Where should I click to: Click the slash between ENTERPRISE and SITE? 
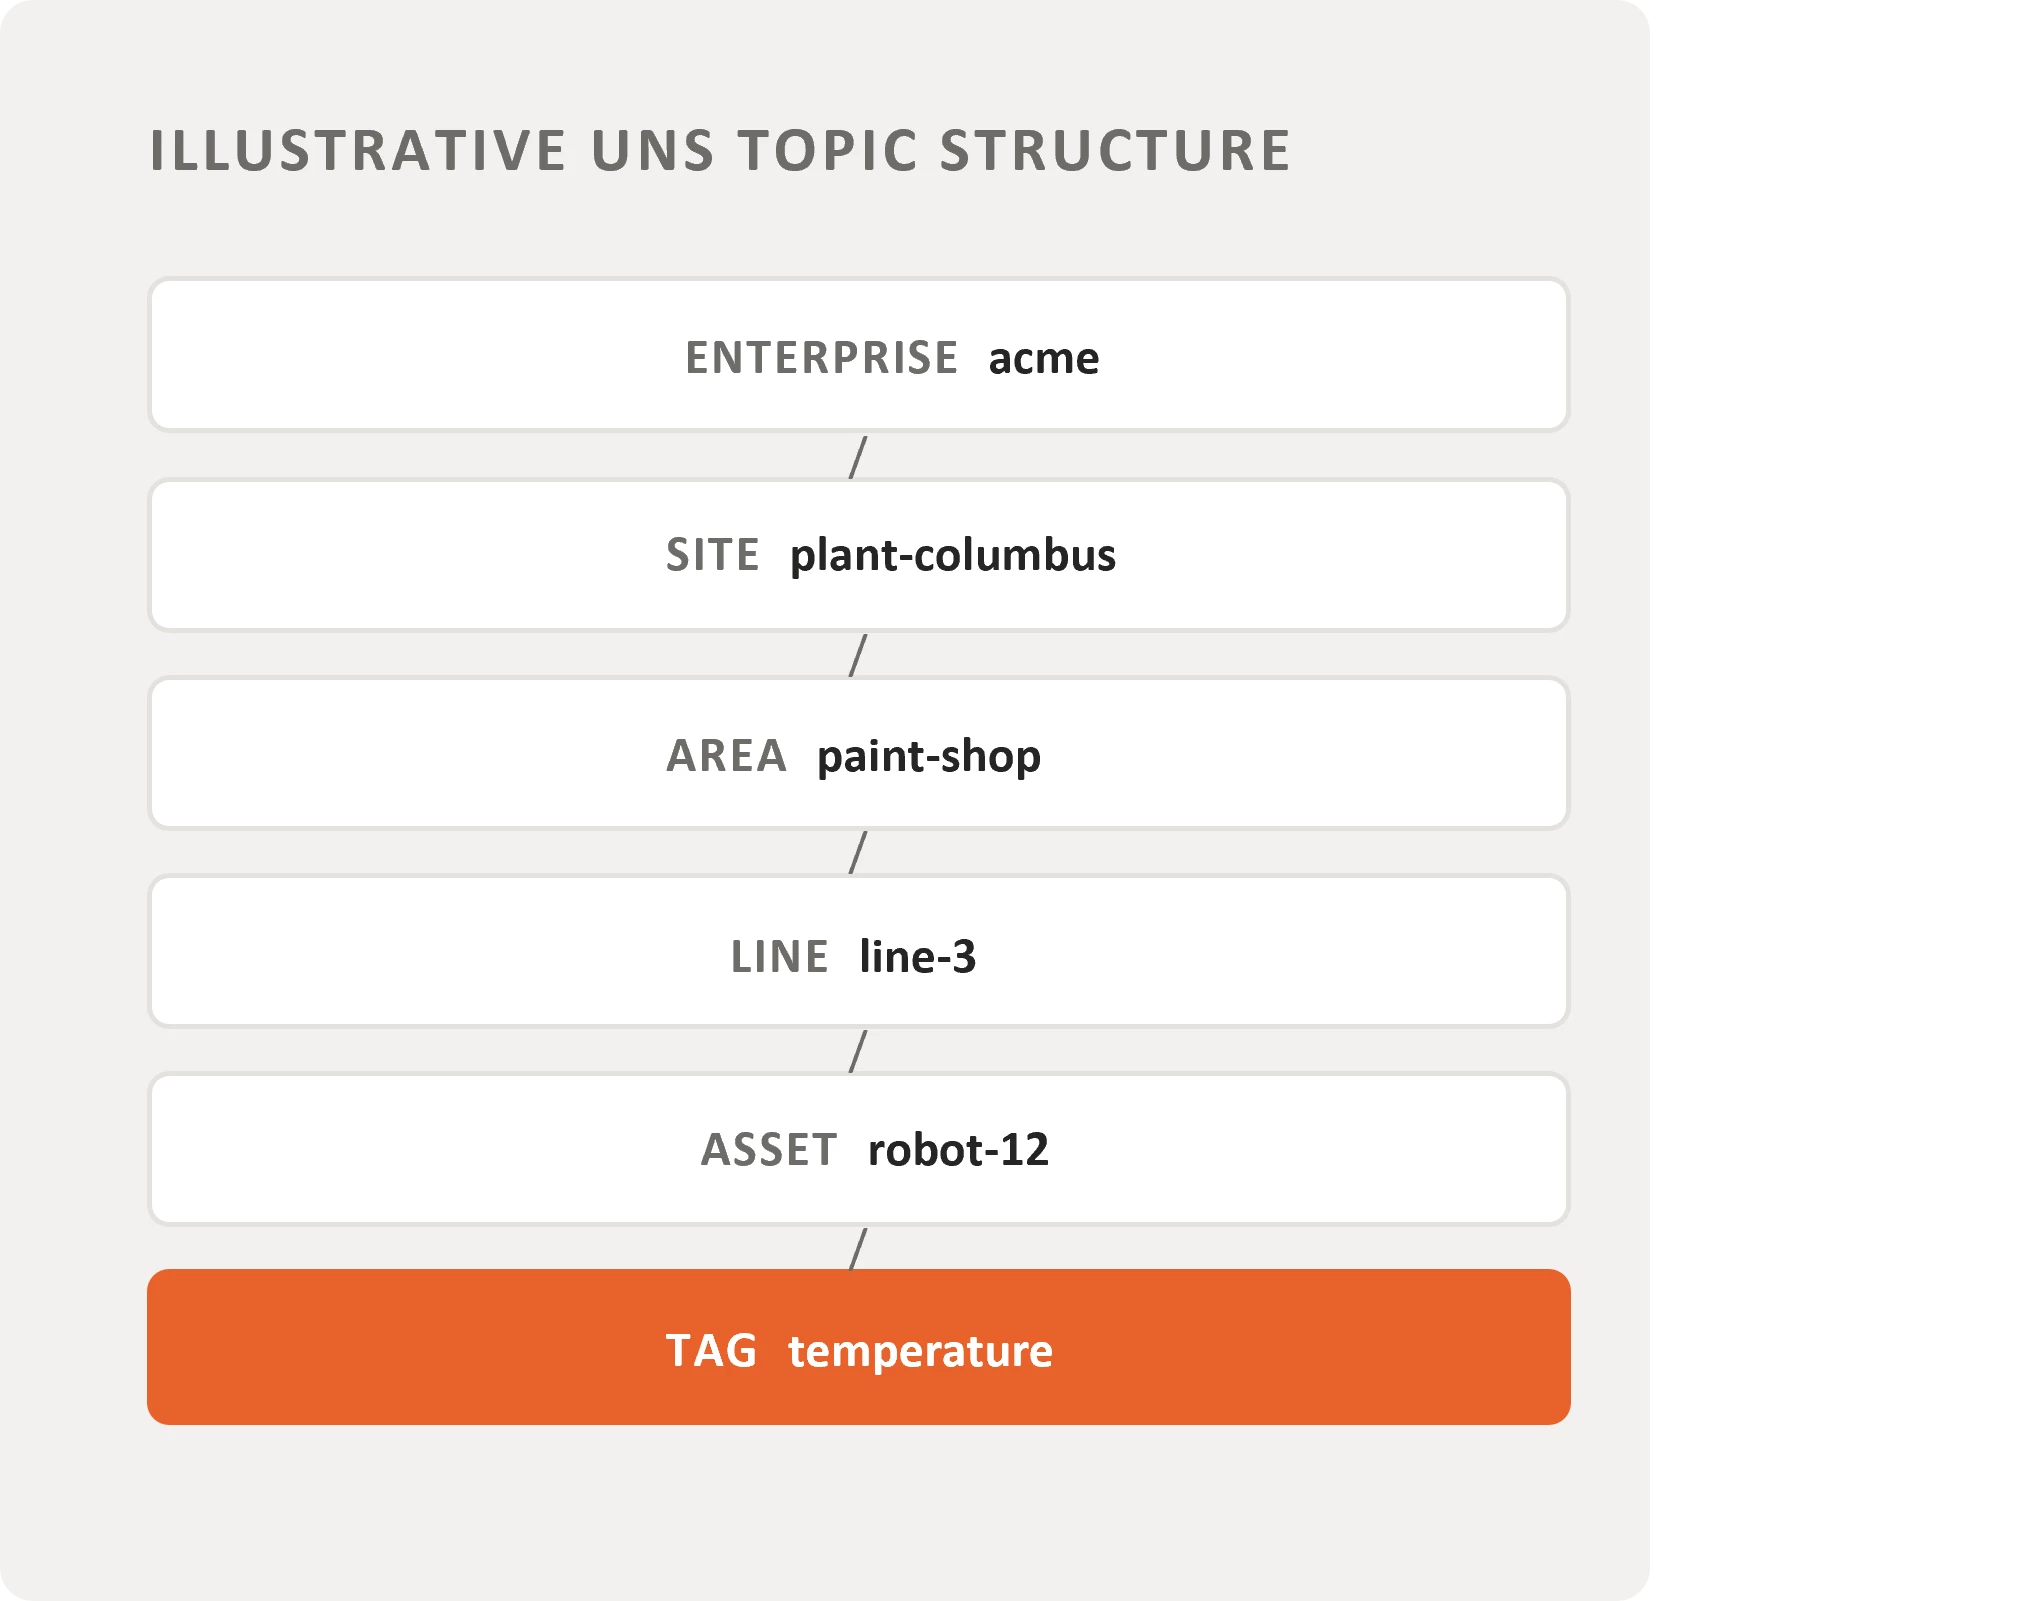(858, 457)
